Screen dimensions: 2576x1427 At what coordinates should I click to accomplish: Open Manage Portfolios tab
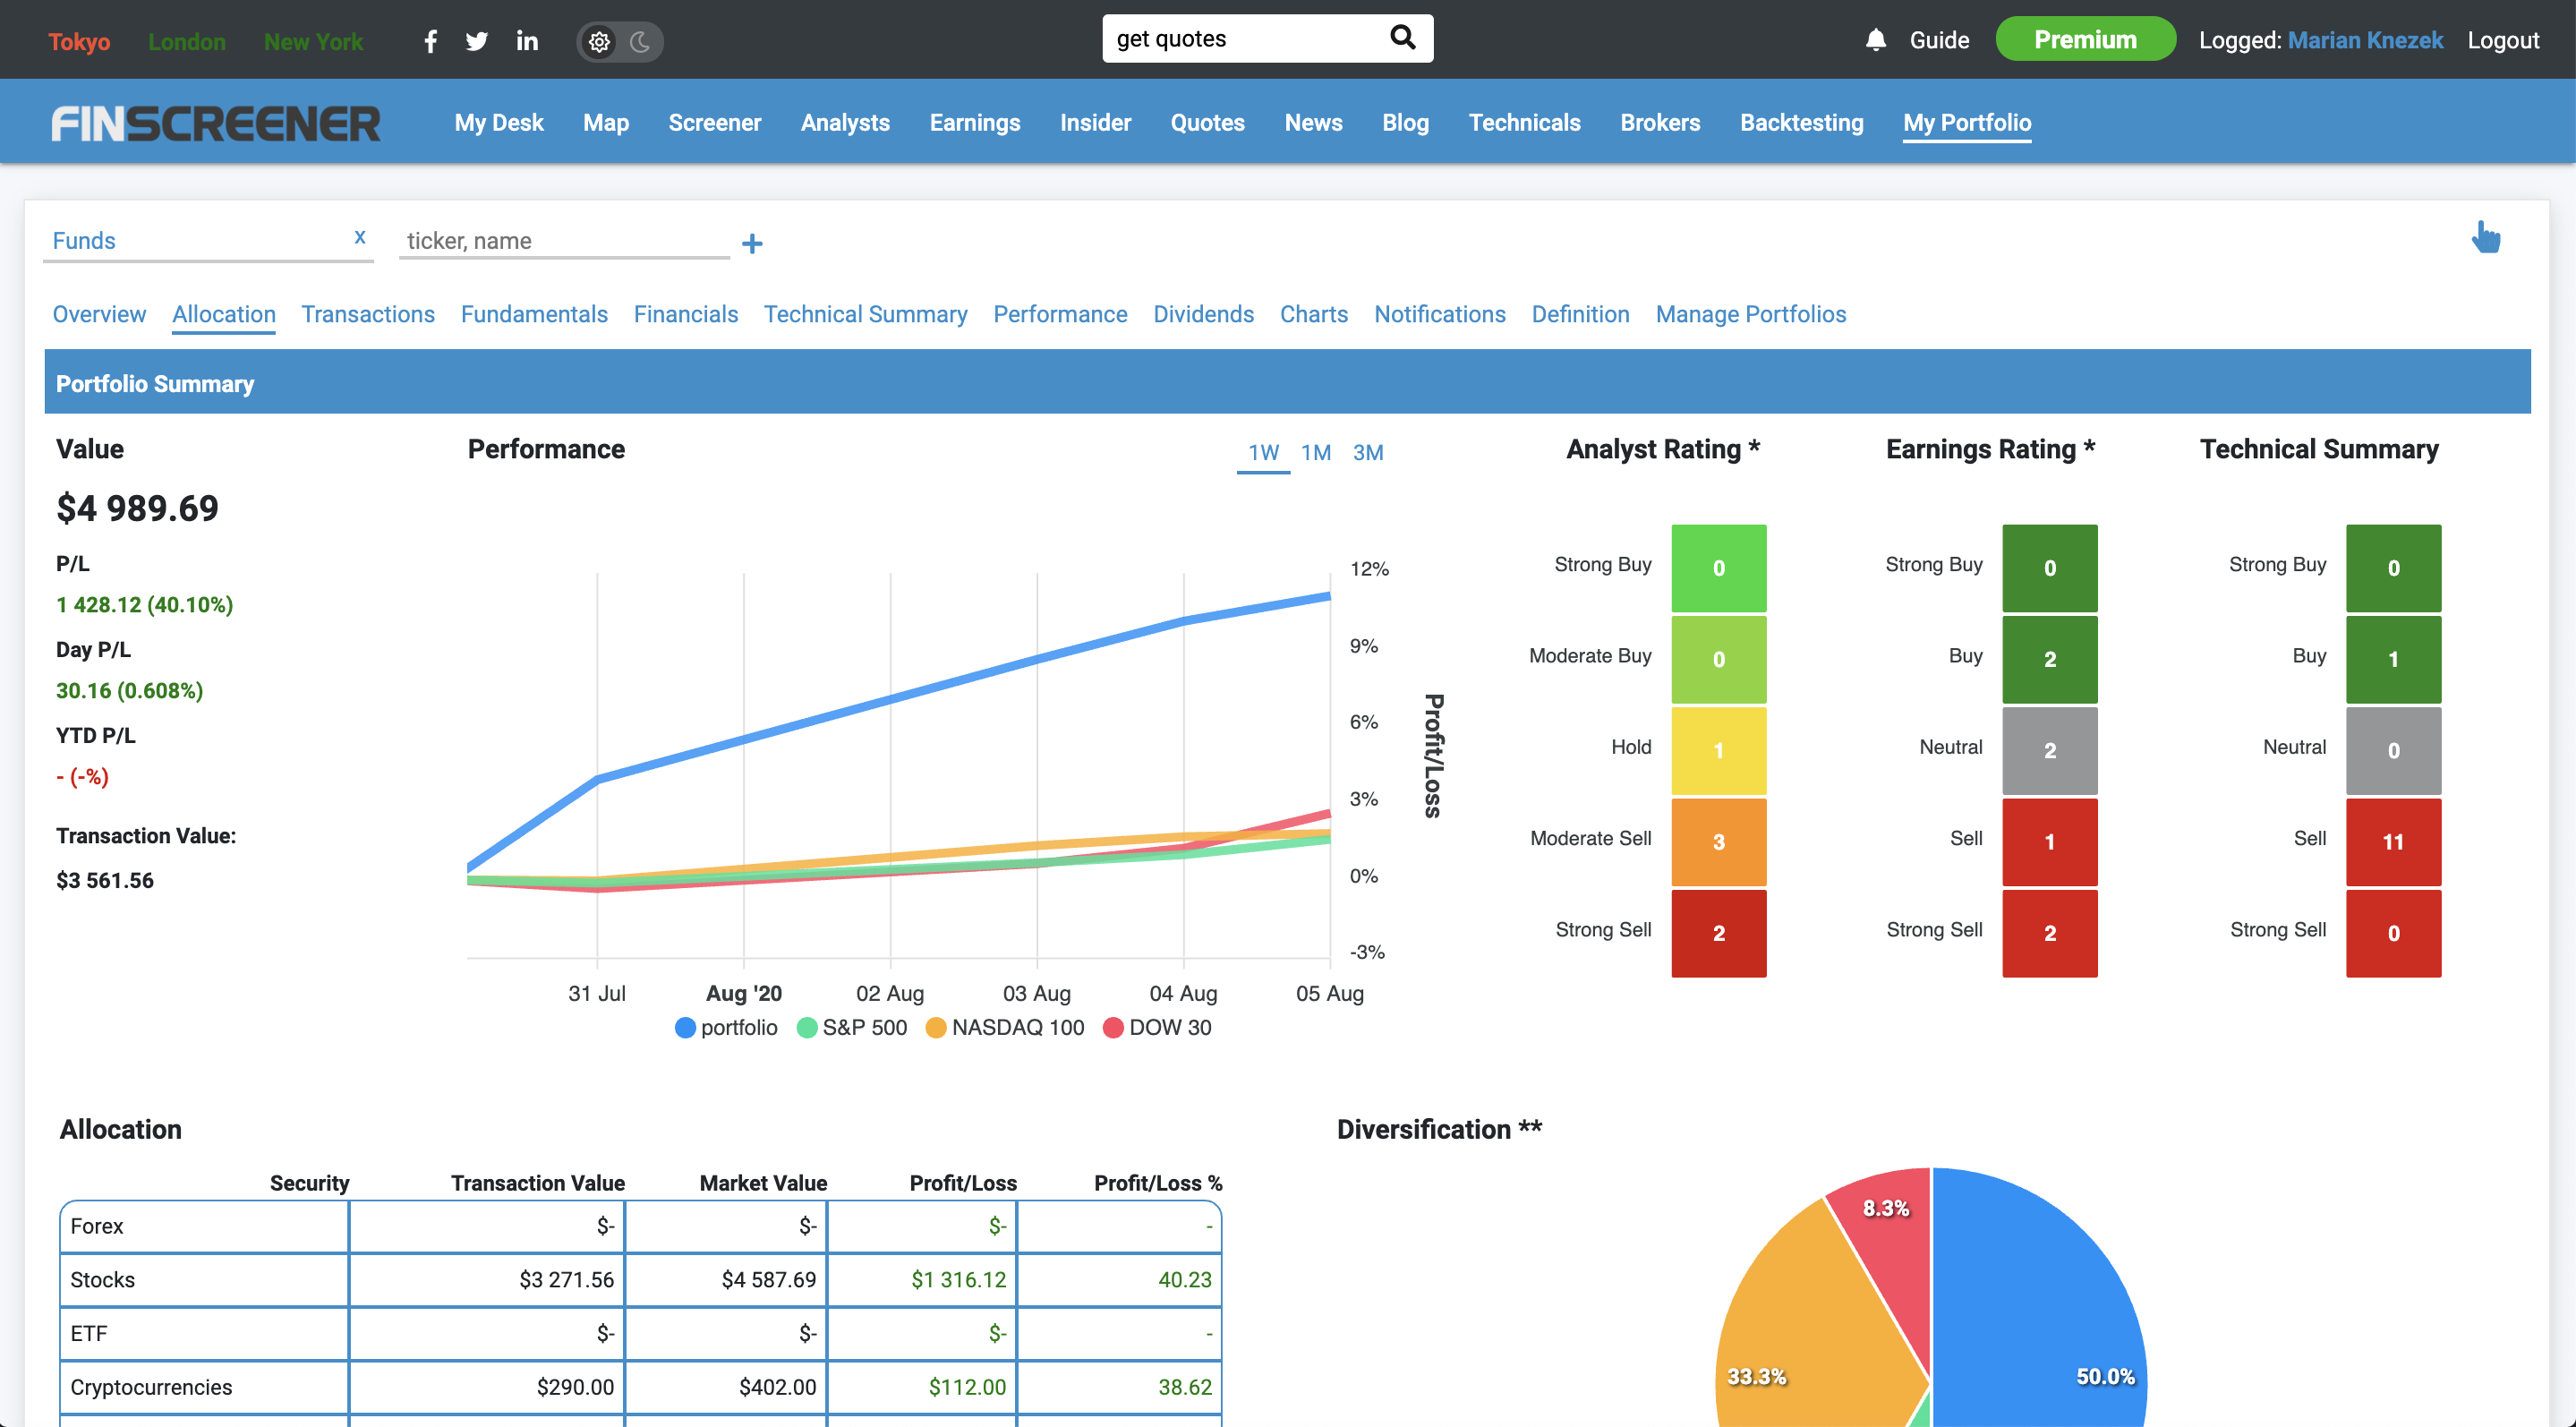1750,314
